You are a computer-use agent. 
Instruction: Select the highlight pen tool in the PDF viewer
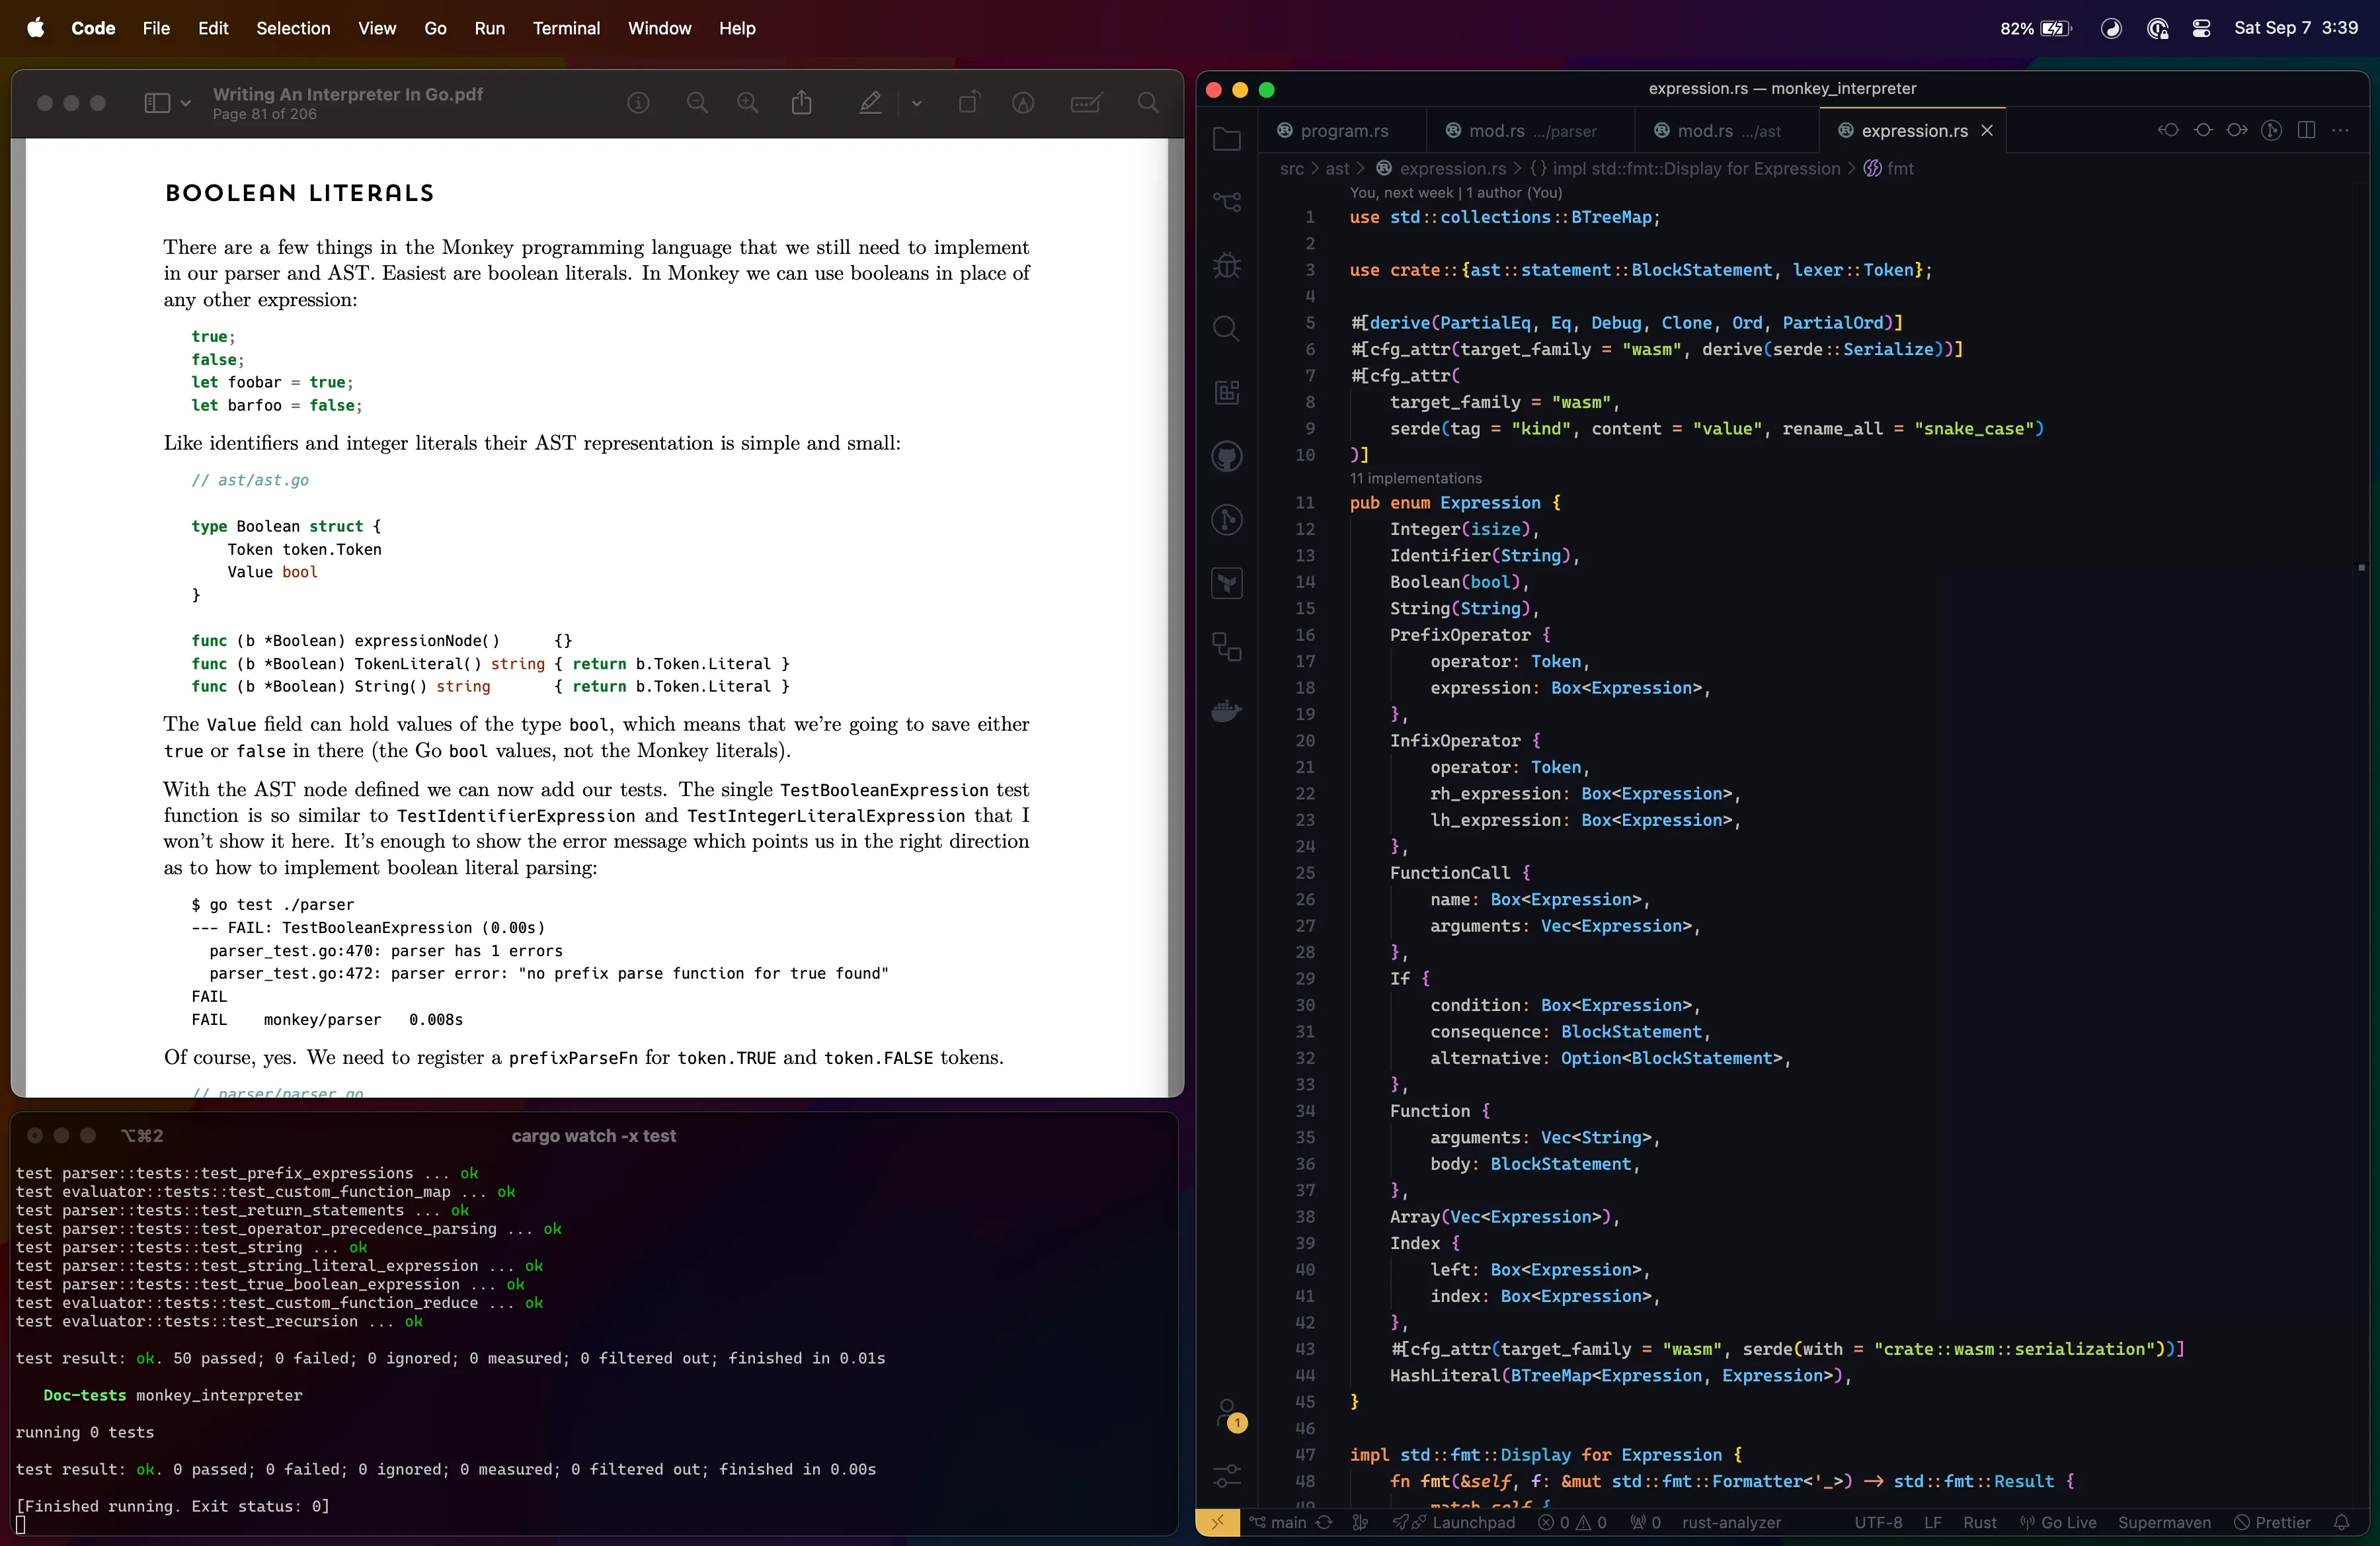point(870,103)
